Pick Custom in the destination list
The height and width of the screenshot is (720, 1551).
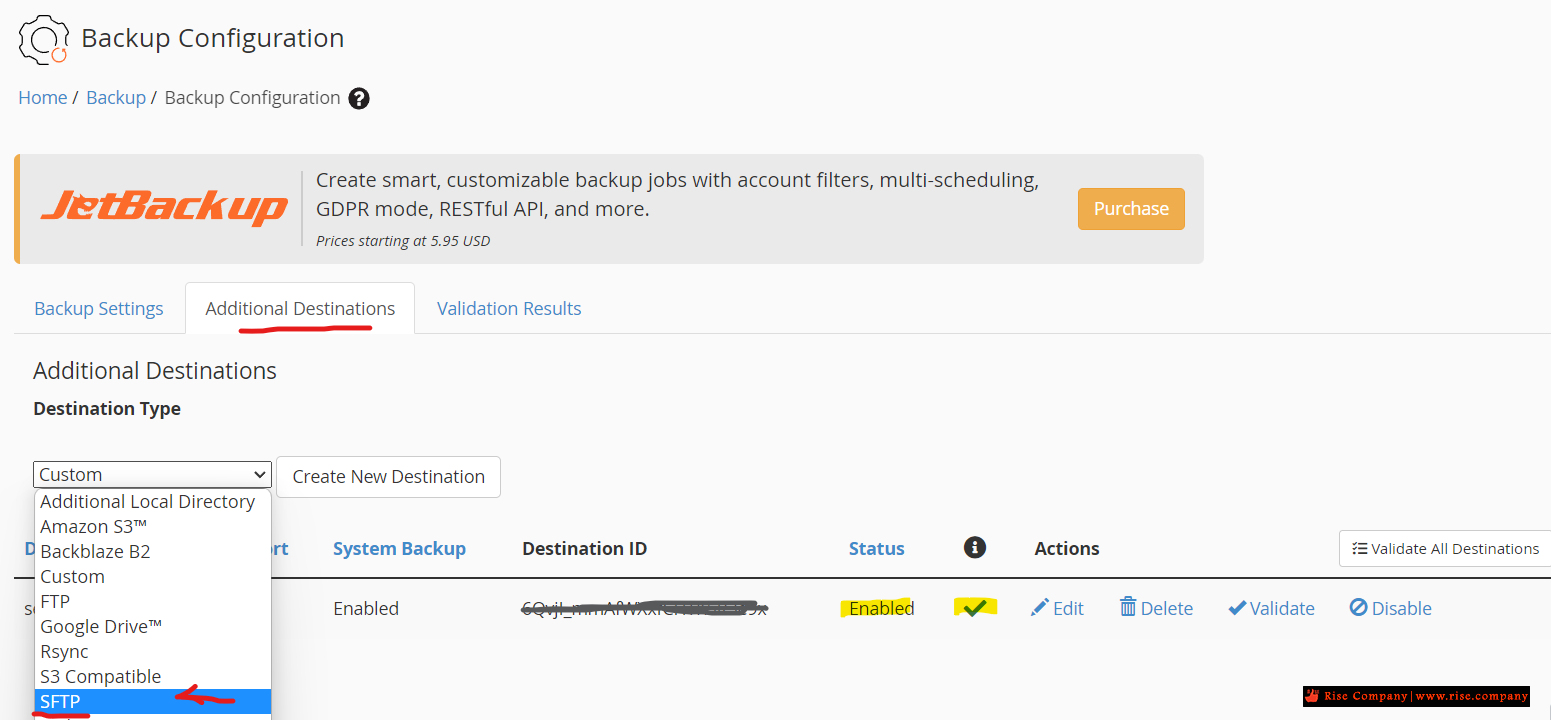(153, 577)
